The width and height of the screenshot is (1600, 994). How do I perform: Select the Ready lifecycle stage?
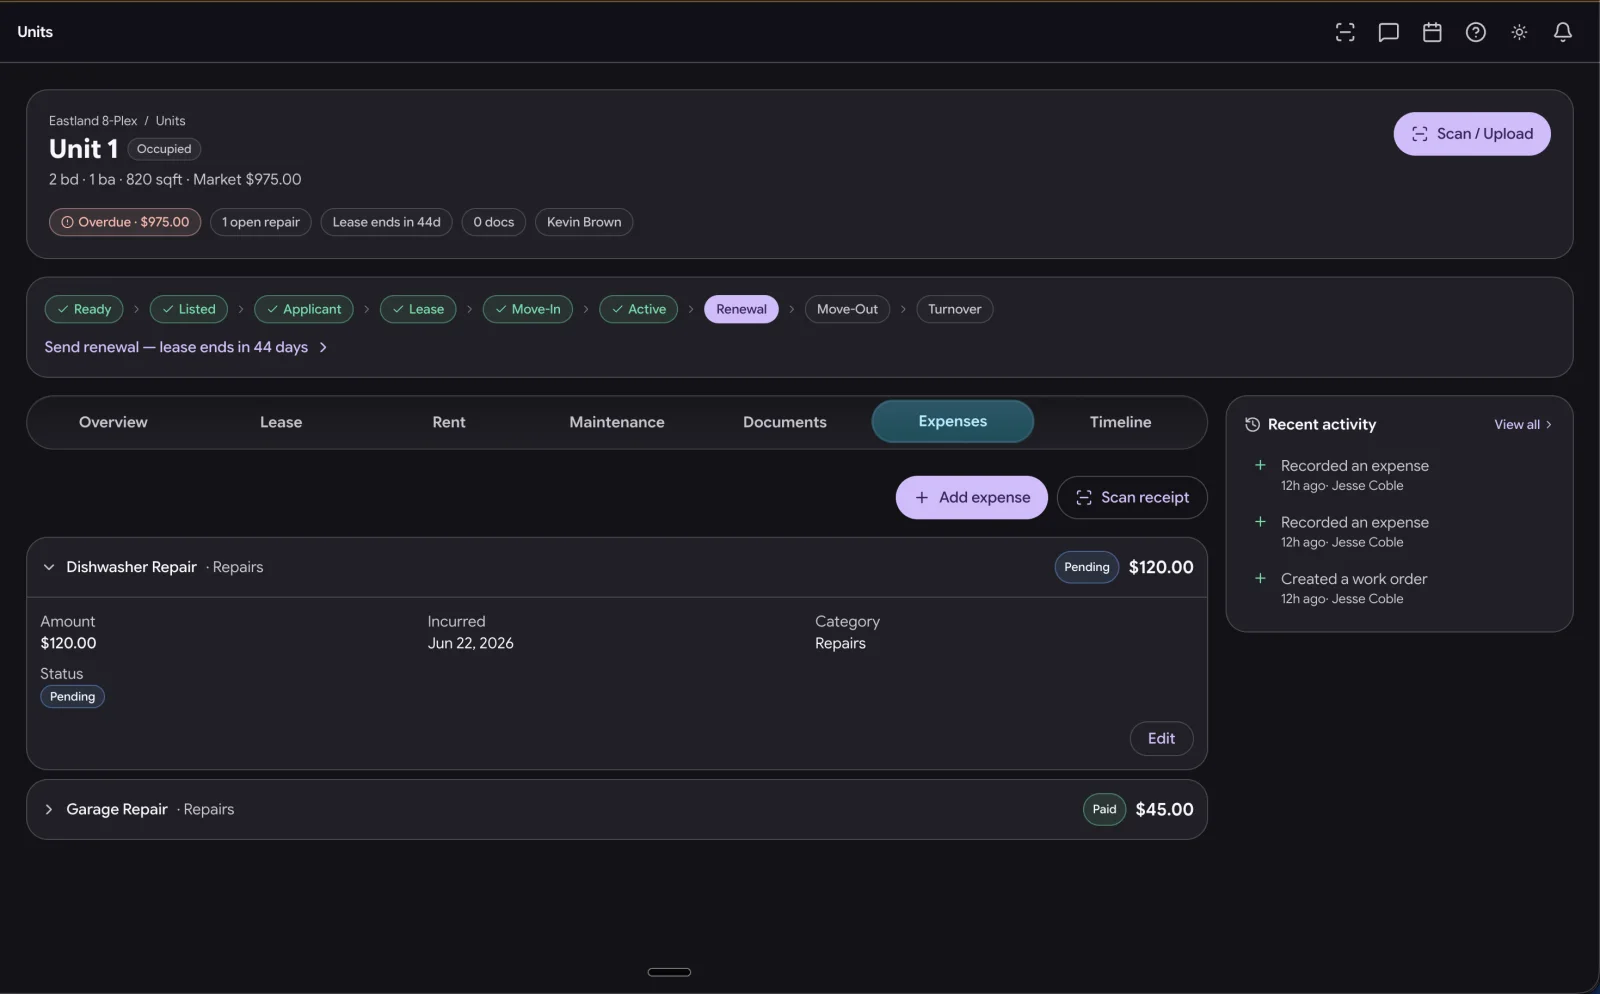tap(84, 309)
